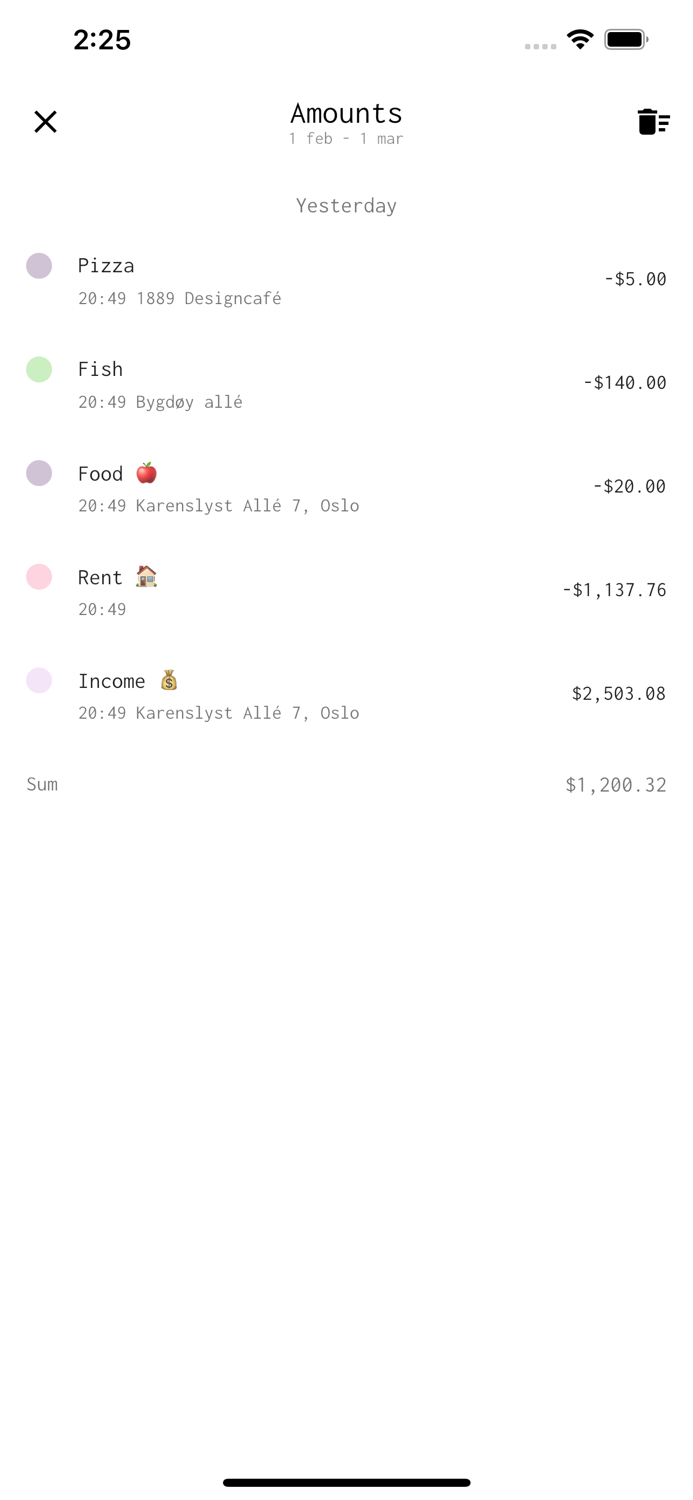Open the delete transactions trash icon
This screenshot has height=1500, width=693.
pos(654,121)
